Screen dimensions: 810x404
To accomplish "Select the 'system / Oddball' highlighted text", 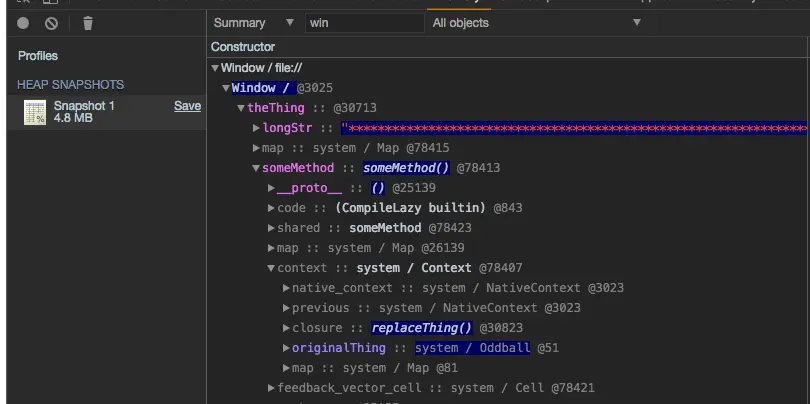I will click(473, 348).
